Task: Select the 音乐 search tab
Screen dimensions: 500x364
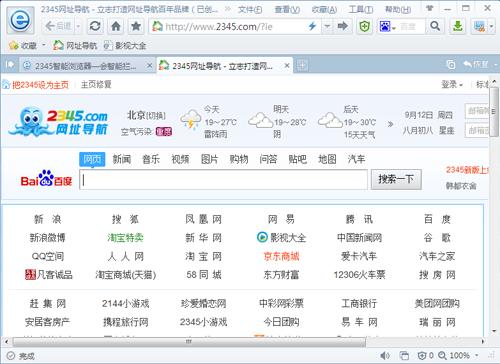Action: coord(151,159)
